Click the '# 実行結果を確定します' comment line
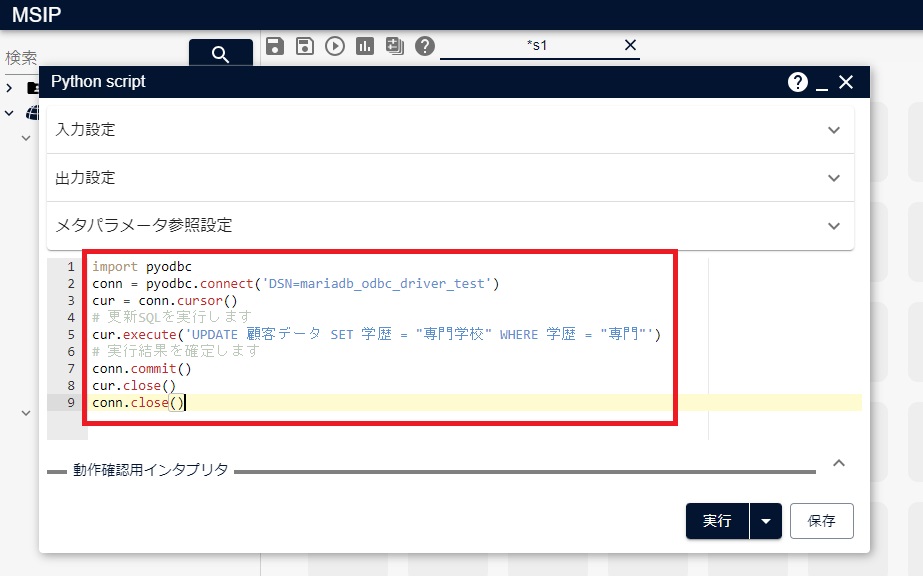923x576 pixels. [x=175, y=351]
